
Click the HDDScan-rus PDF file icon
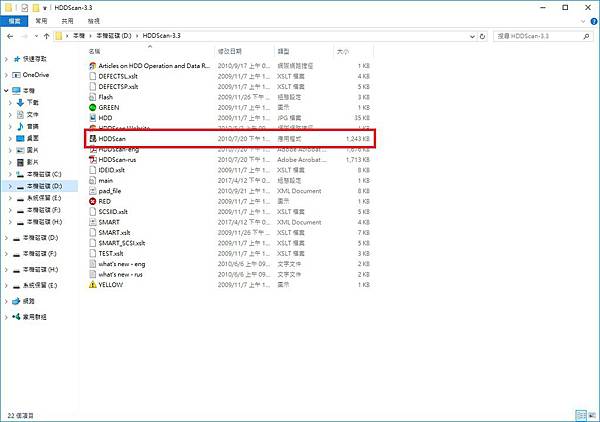click(x=92, y=160)
